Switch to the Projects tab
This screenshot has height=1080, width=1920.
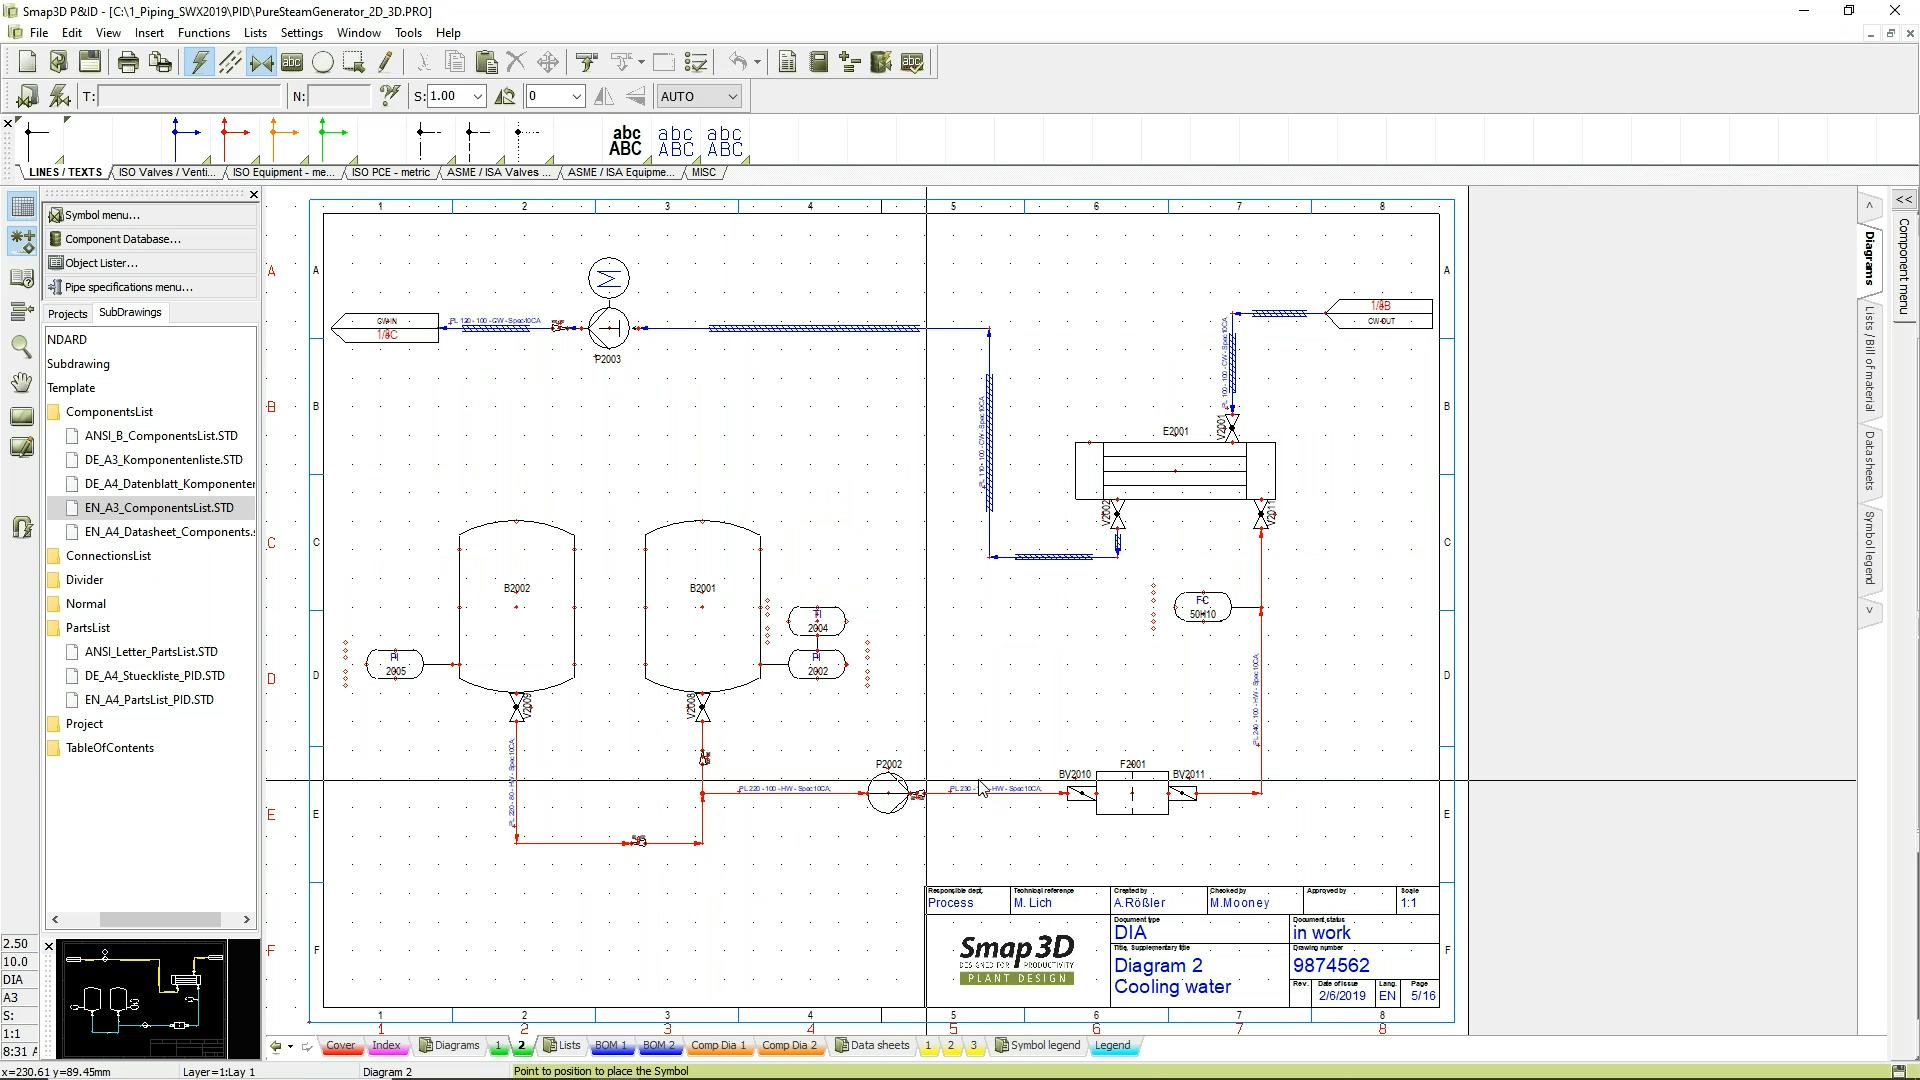67,313
